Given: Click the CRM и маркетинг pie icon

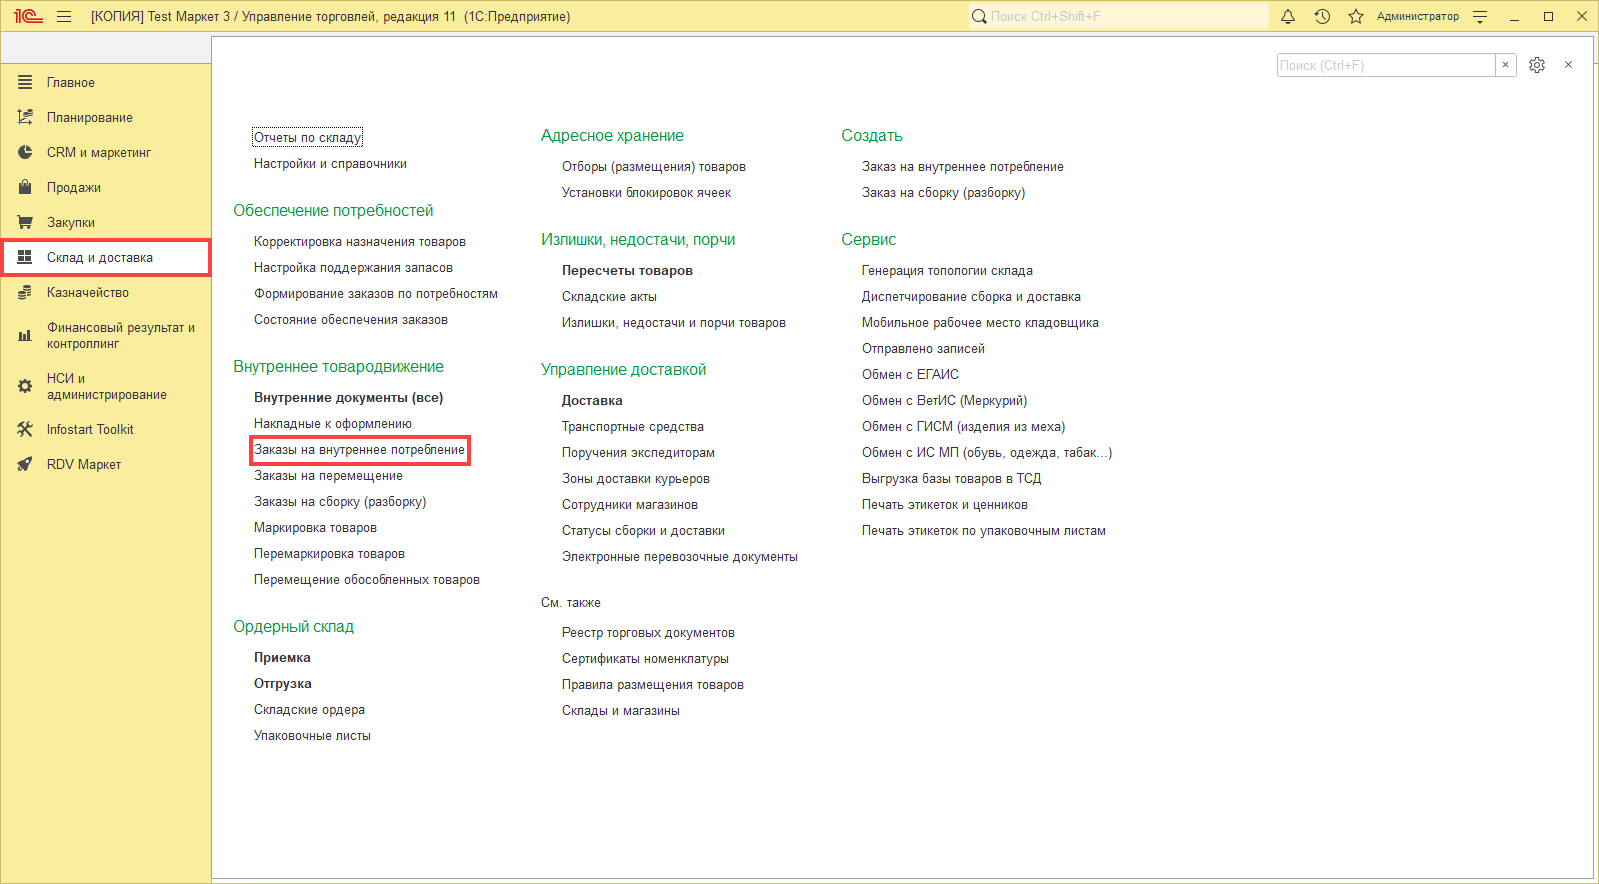Looking at the screenshot, I should [x=25, y=152].
